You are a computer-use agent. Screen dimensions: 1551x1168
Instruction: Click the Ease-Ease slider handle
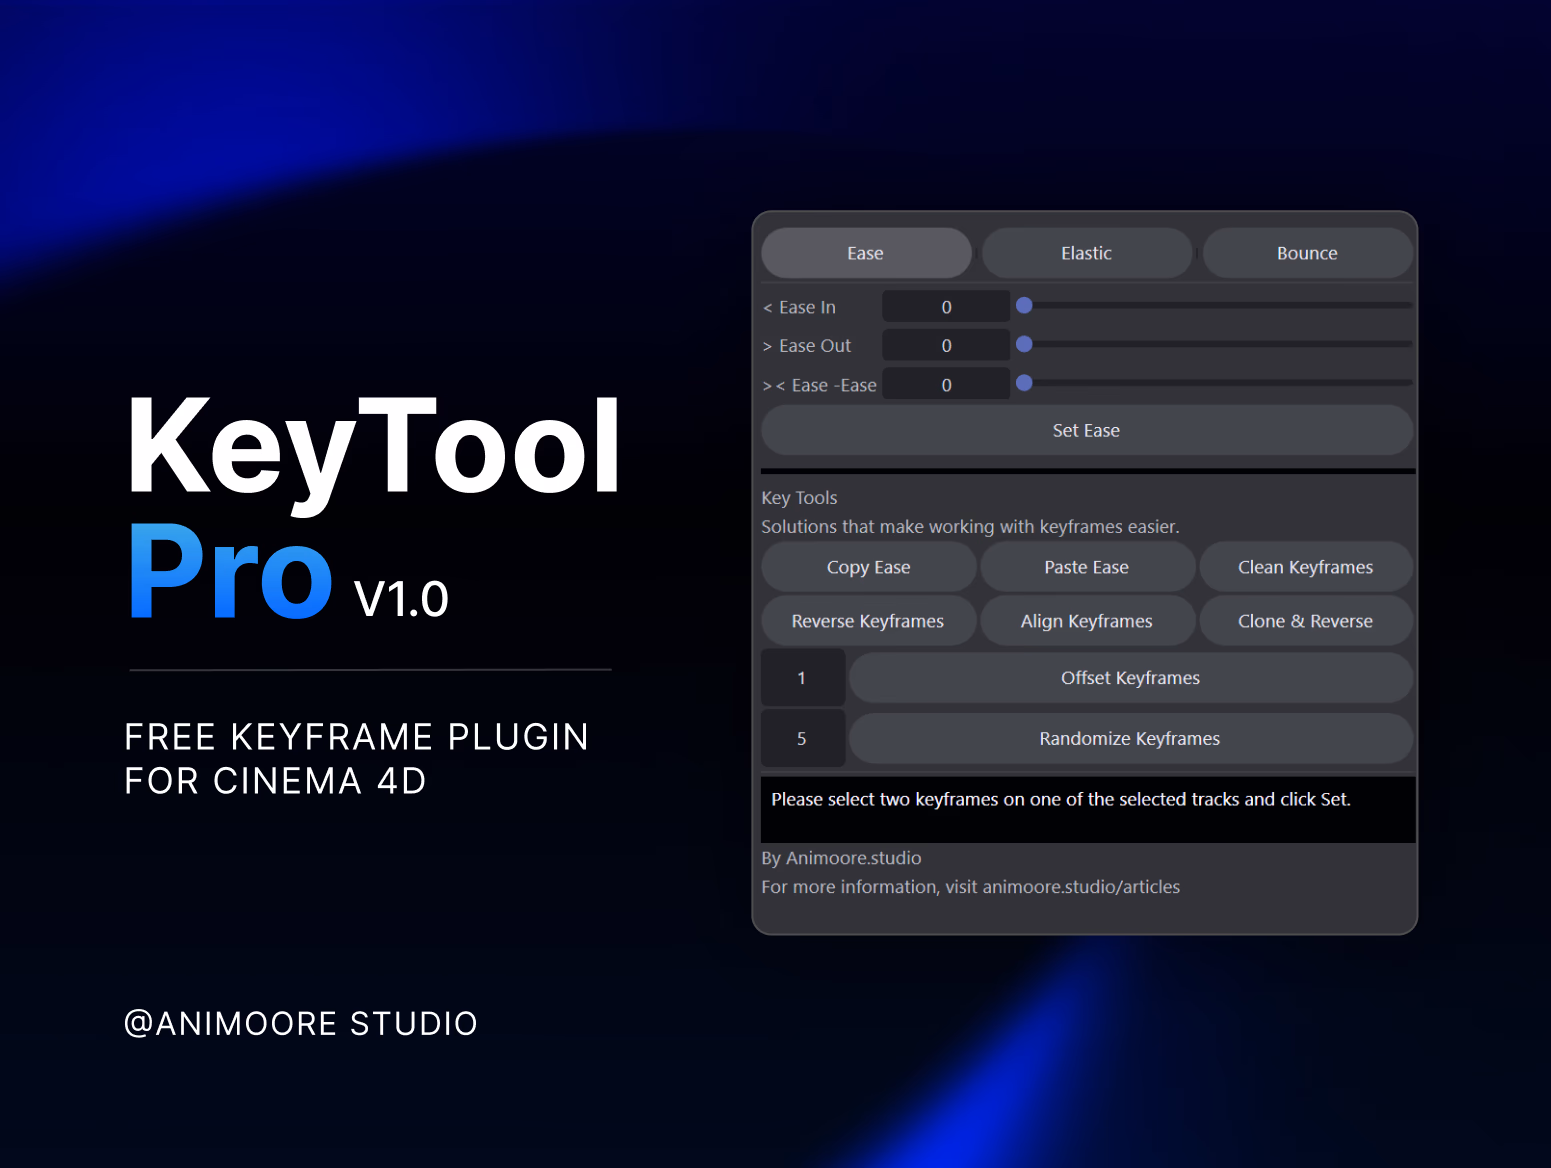click(x=1024, y=382)
